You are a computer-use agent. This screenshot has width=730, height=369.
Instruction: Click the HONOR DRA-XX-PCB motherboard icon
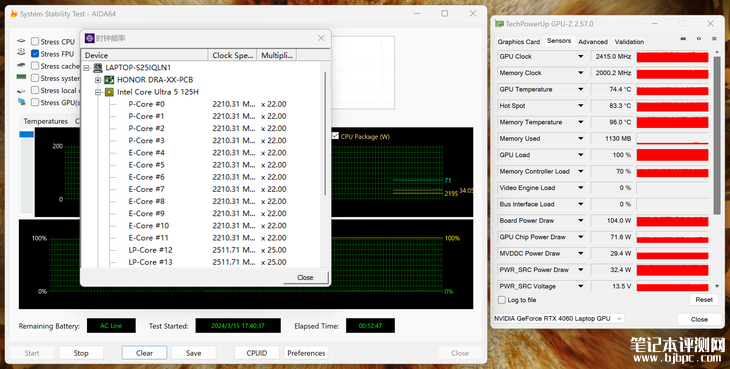pos(109,80)
